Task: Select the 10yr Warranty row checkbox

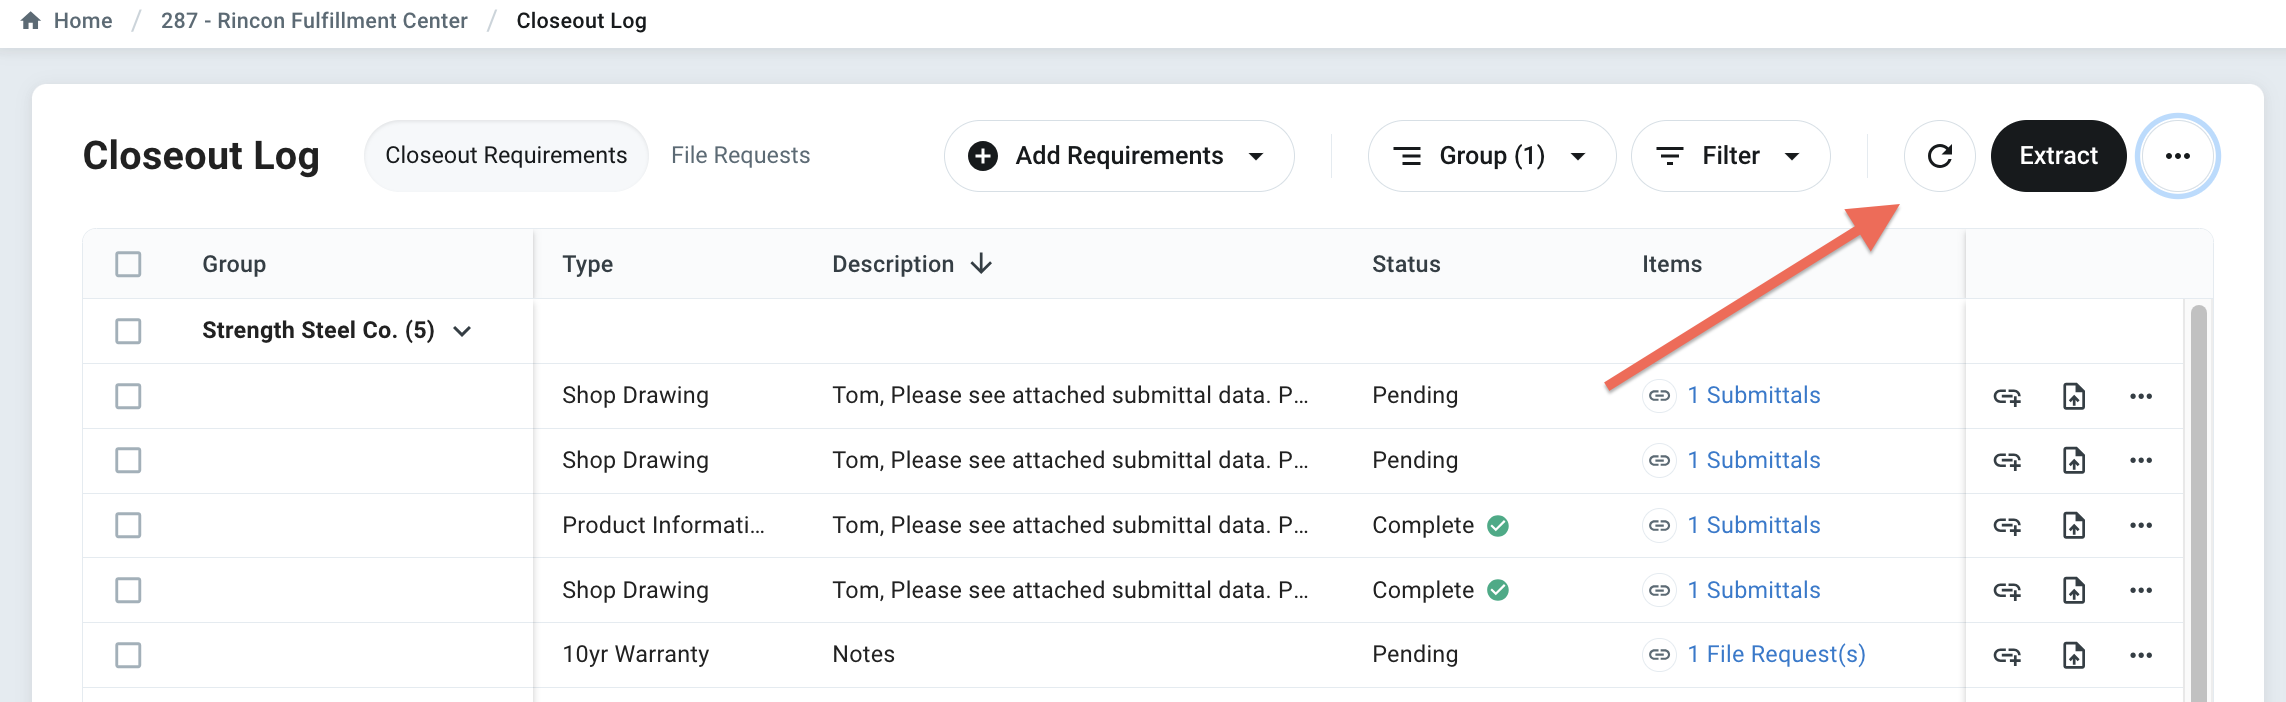Action: (x=128, y=655)
